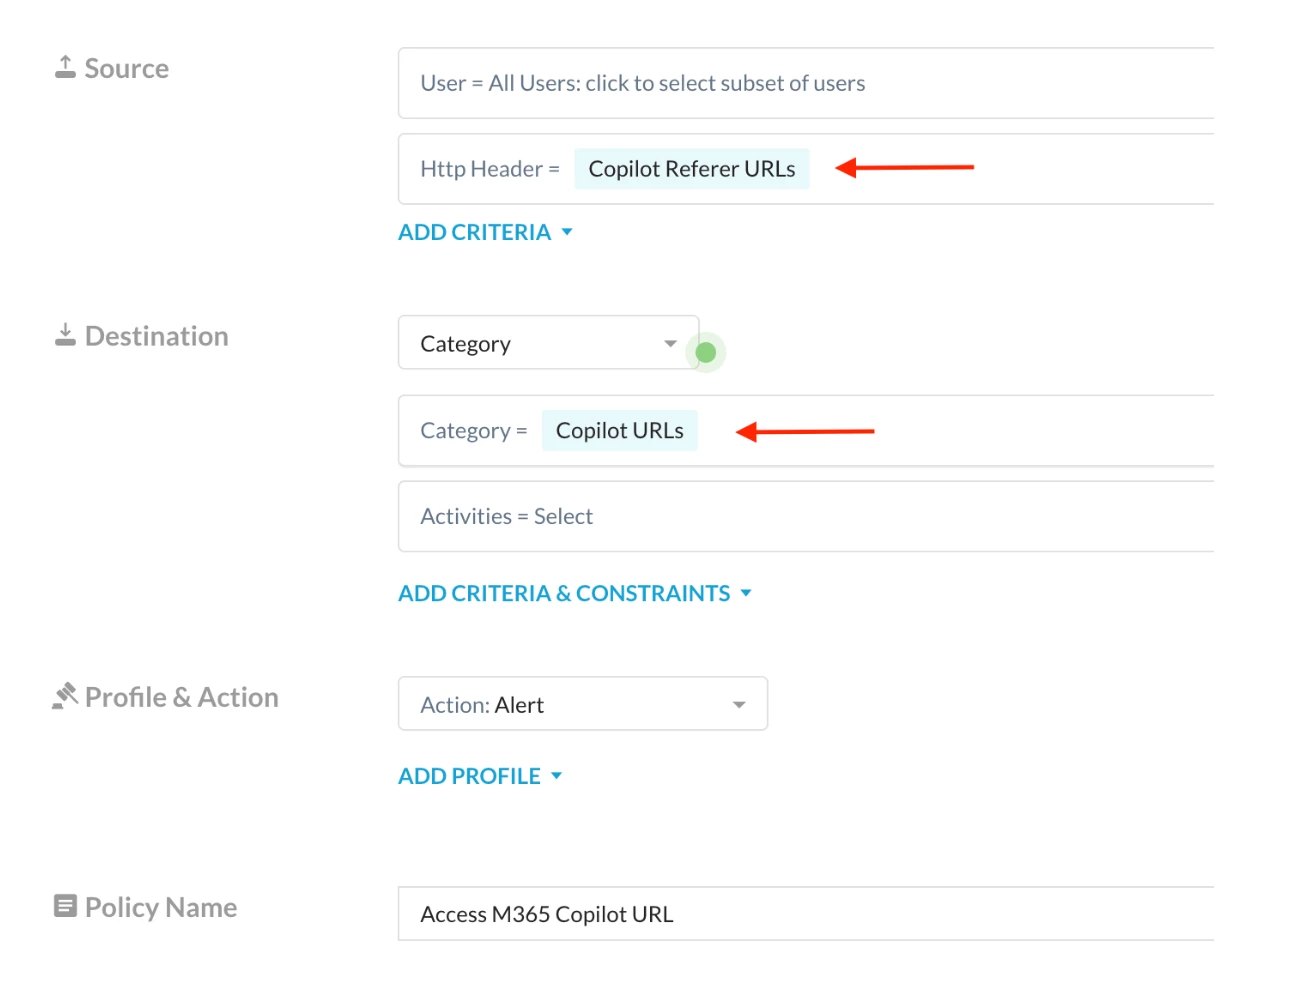Expand the ADD CRITERIA menu
Screen dimensions: 1292x1000
pos(485,232)
